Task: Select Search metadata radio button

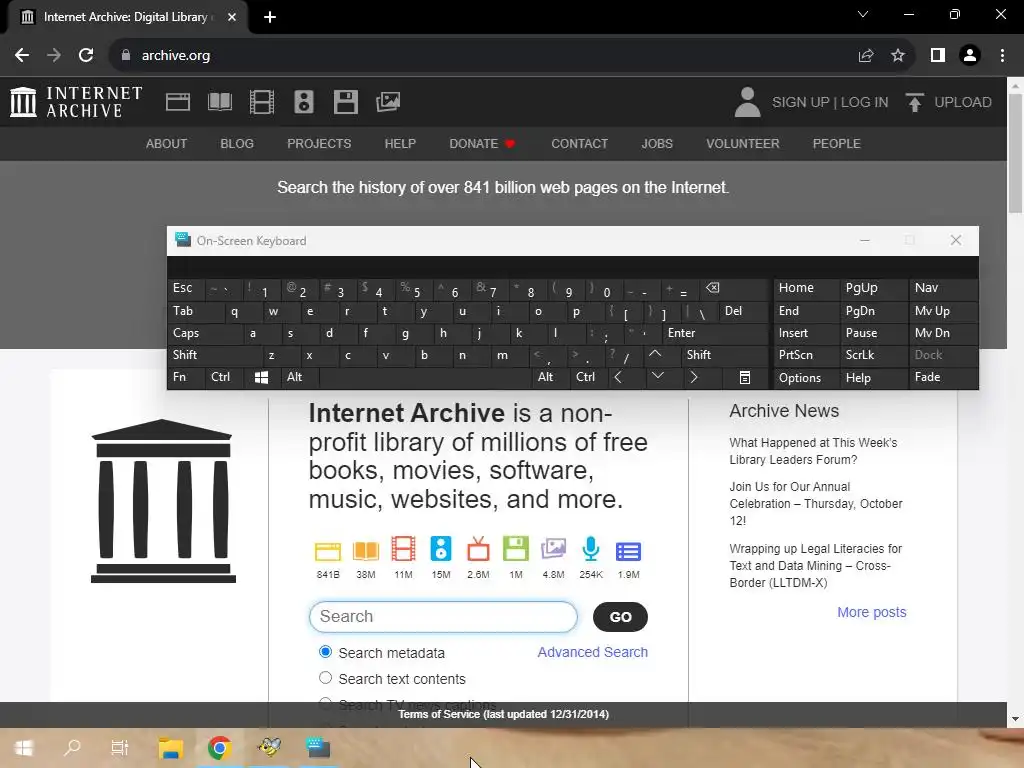Action: (325, 652)
